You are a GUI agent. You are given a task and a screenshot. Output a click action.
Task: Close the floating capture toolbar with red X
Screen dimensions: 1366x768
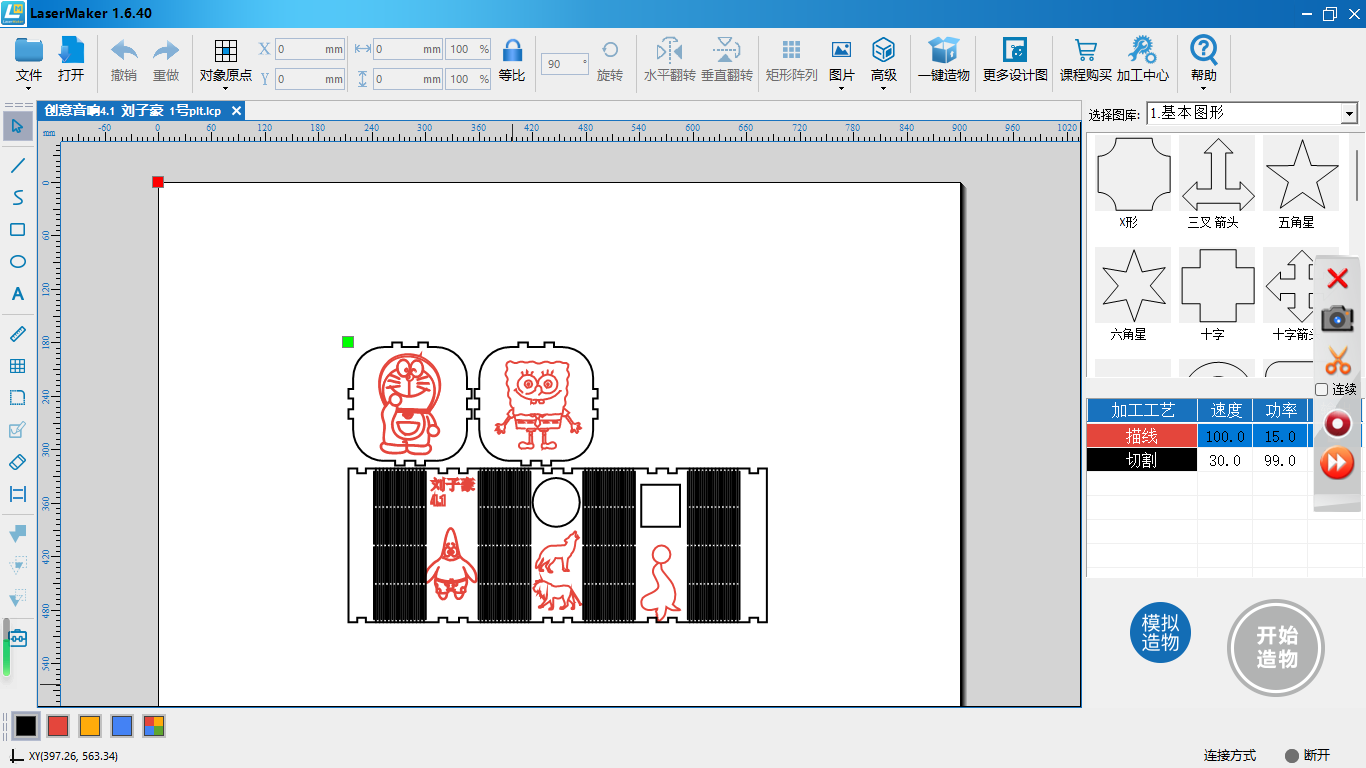pyautogui.click(x=1337, y=279)
